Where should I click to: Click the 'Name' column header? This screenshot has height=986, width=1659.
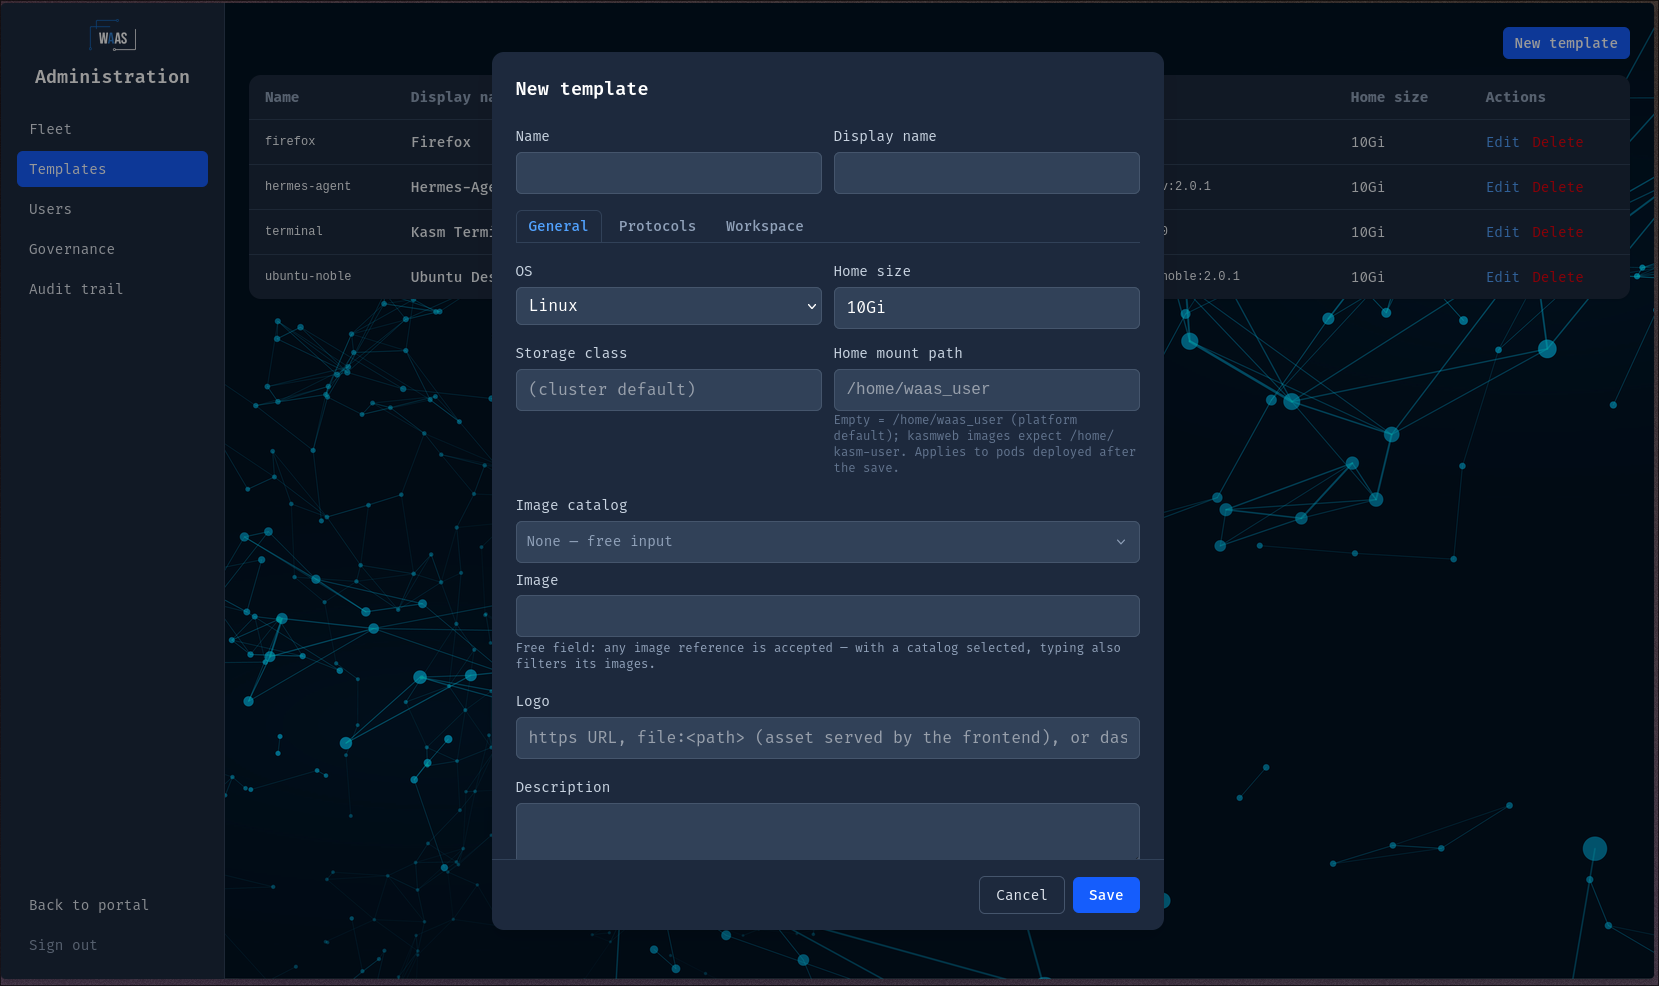pyautogui.click(x=282, y=97)
